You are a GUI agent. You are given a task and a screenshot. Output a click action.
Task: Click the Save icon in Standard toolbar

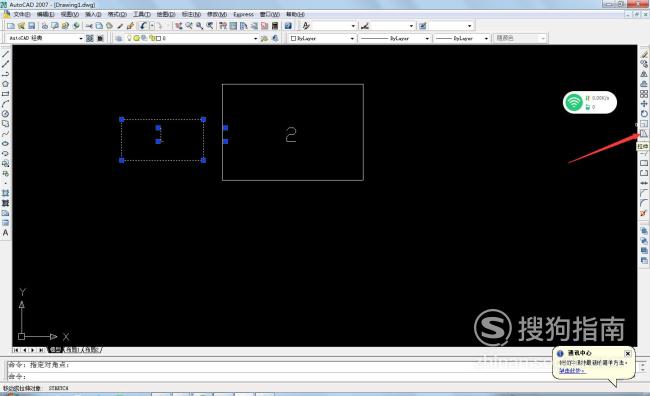point(32,26)
